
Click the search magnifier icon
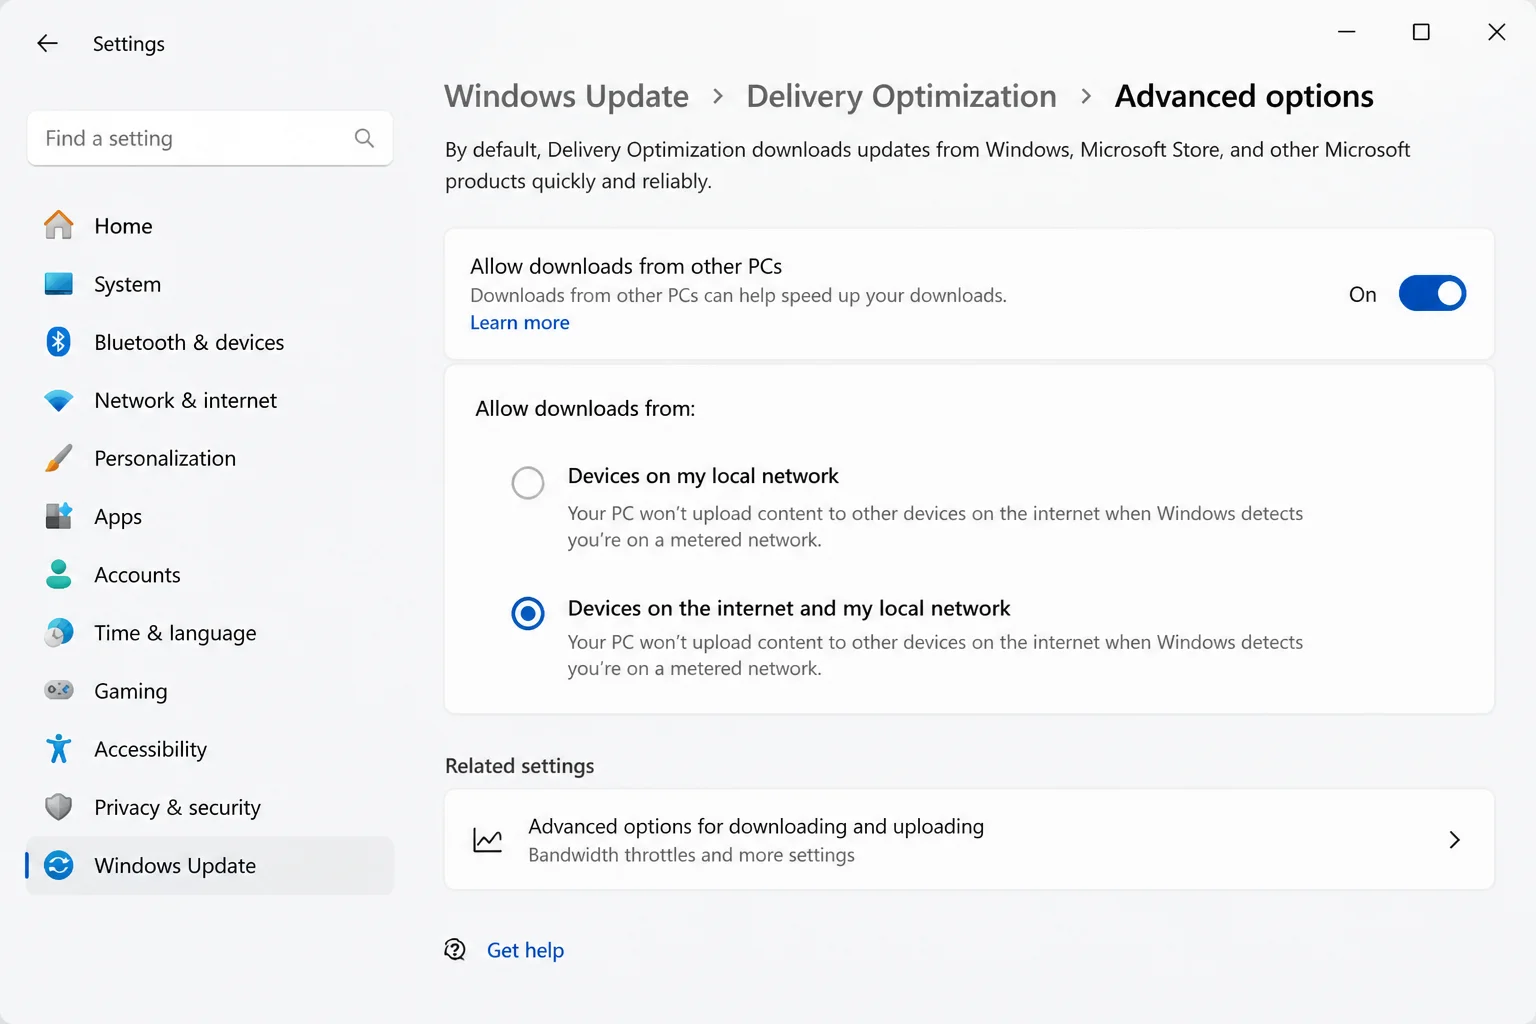tap(364, 138)
